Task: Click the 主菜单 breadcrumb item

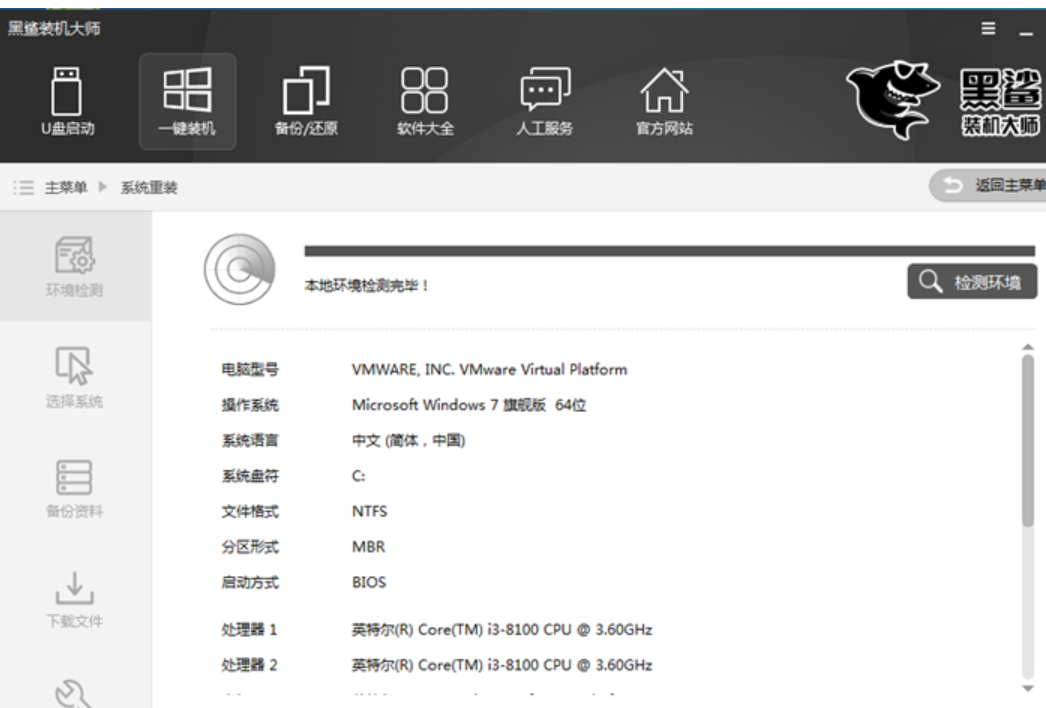Action: tap(66, 186)
